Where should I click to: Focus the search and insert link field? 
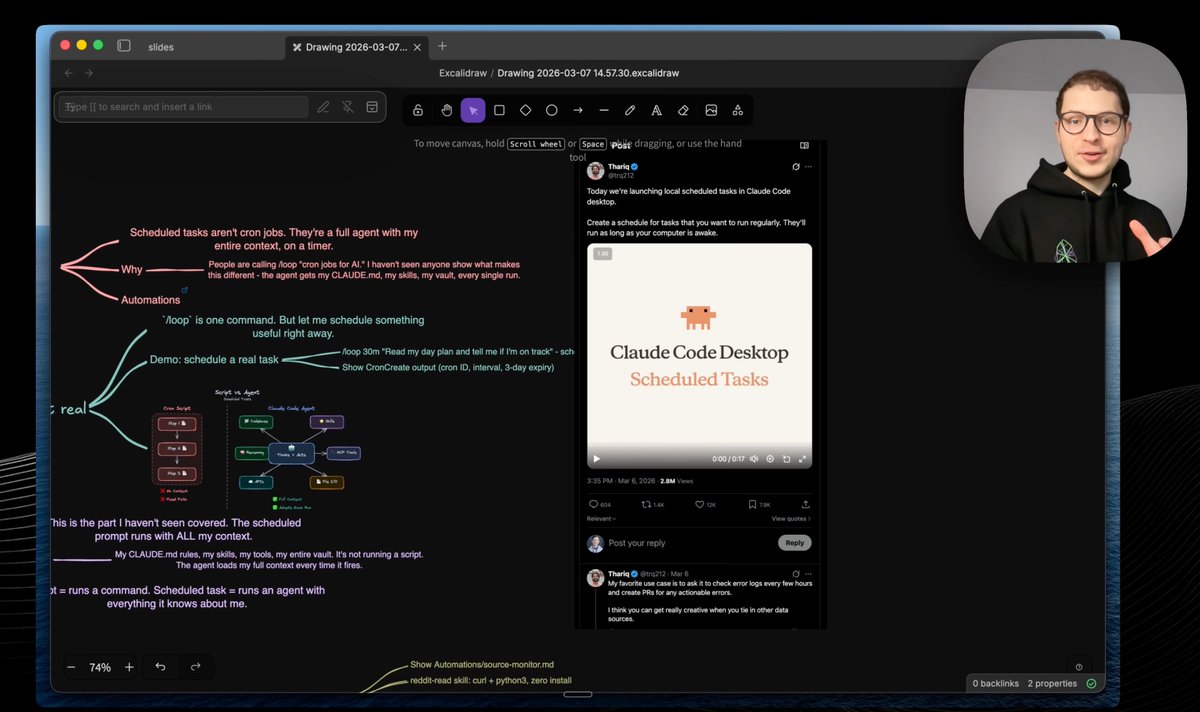183,107
